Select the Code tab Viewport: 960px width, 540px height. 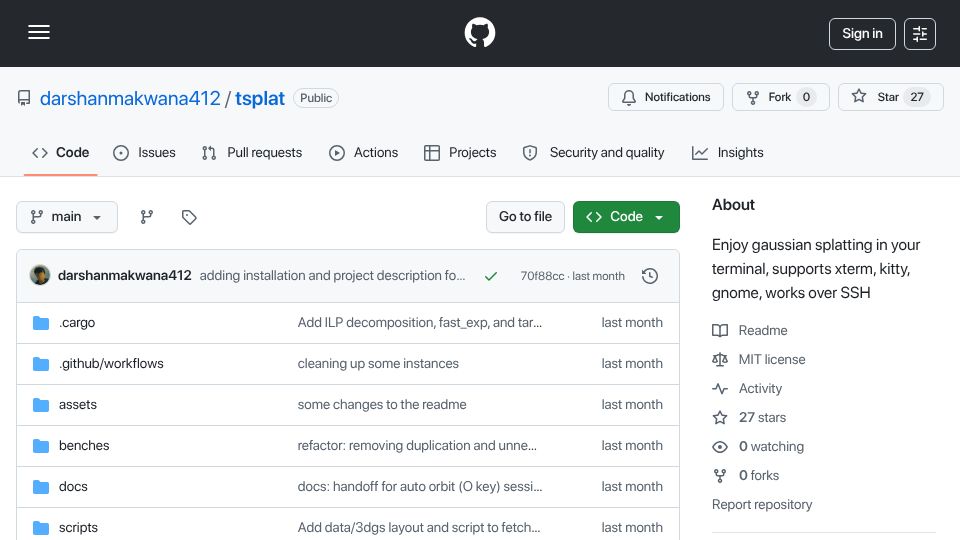click(x=61, y=152)
